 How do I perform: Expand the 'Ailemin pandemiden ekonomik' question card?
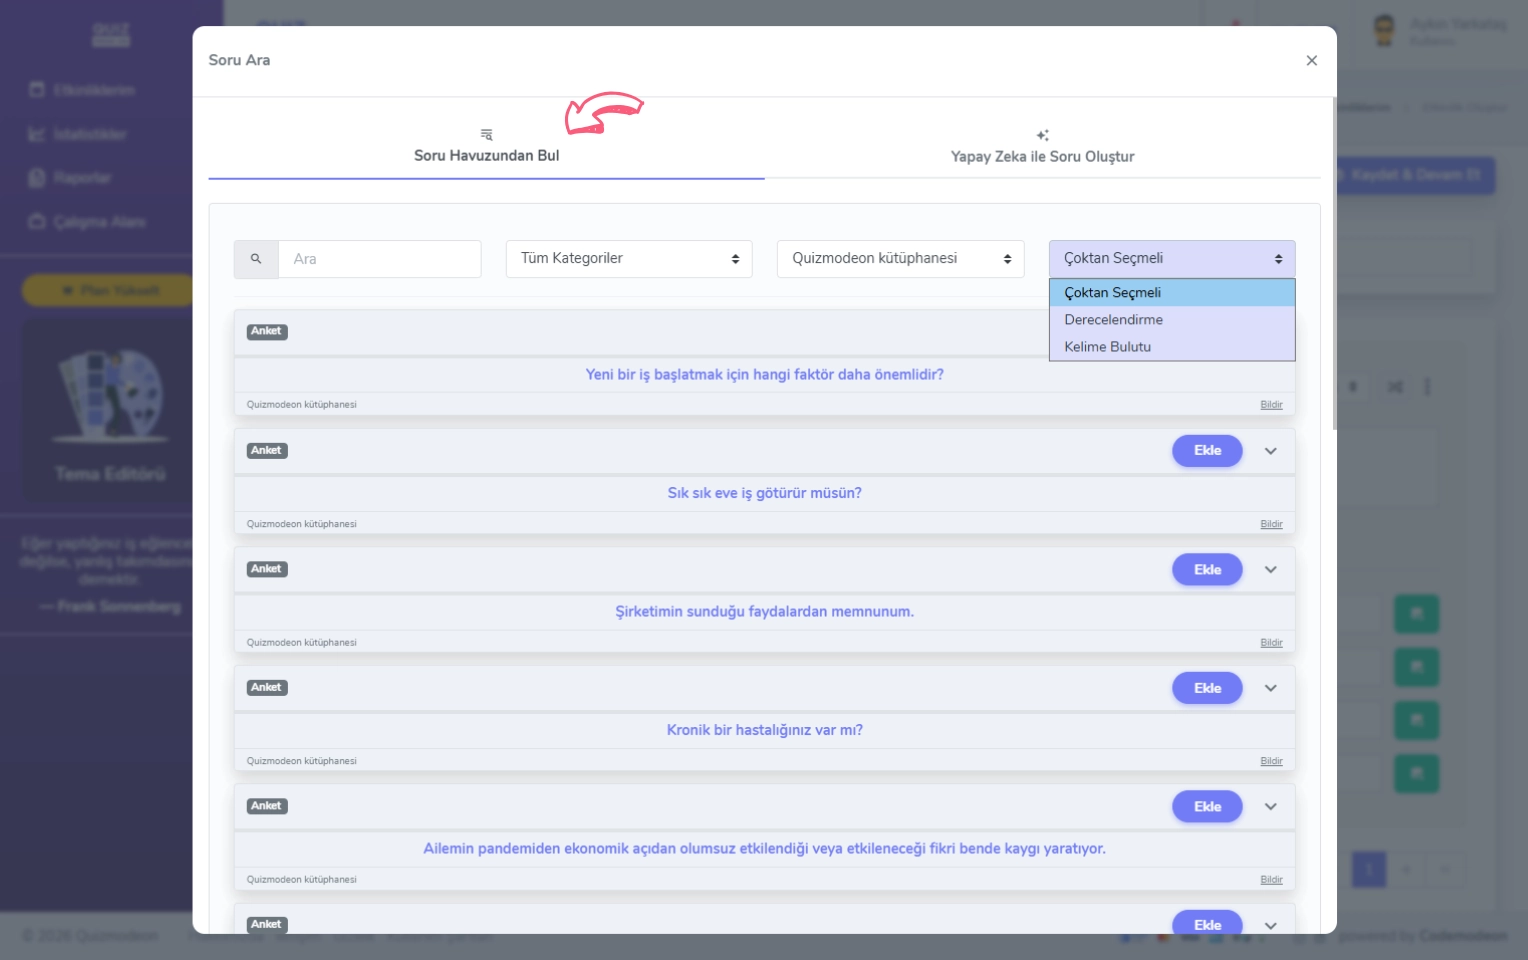click(x=1271, y=807)
